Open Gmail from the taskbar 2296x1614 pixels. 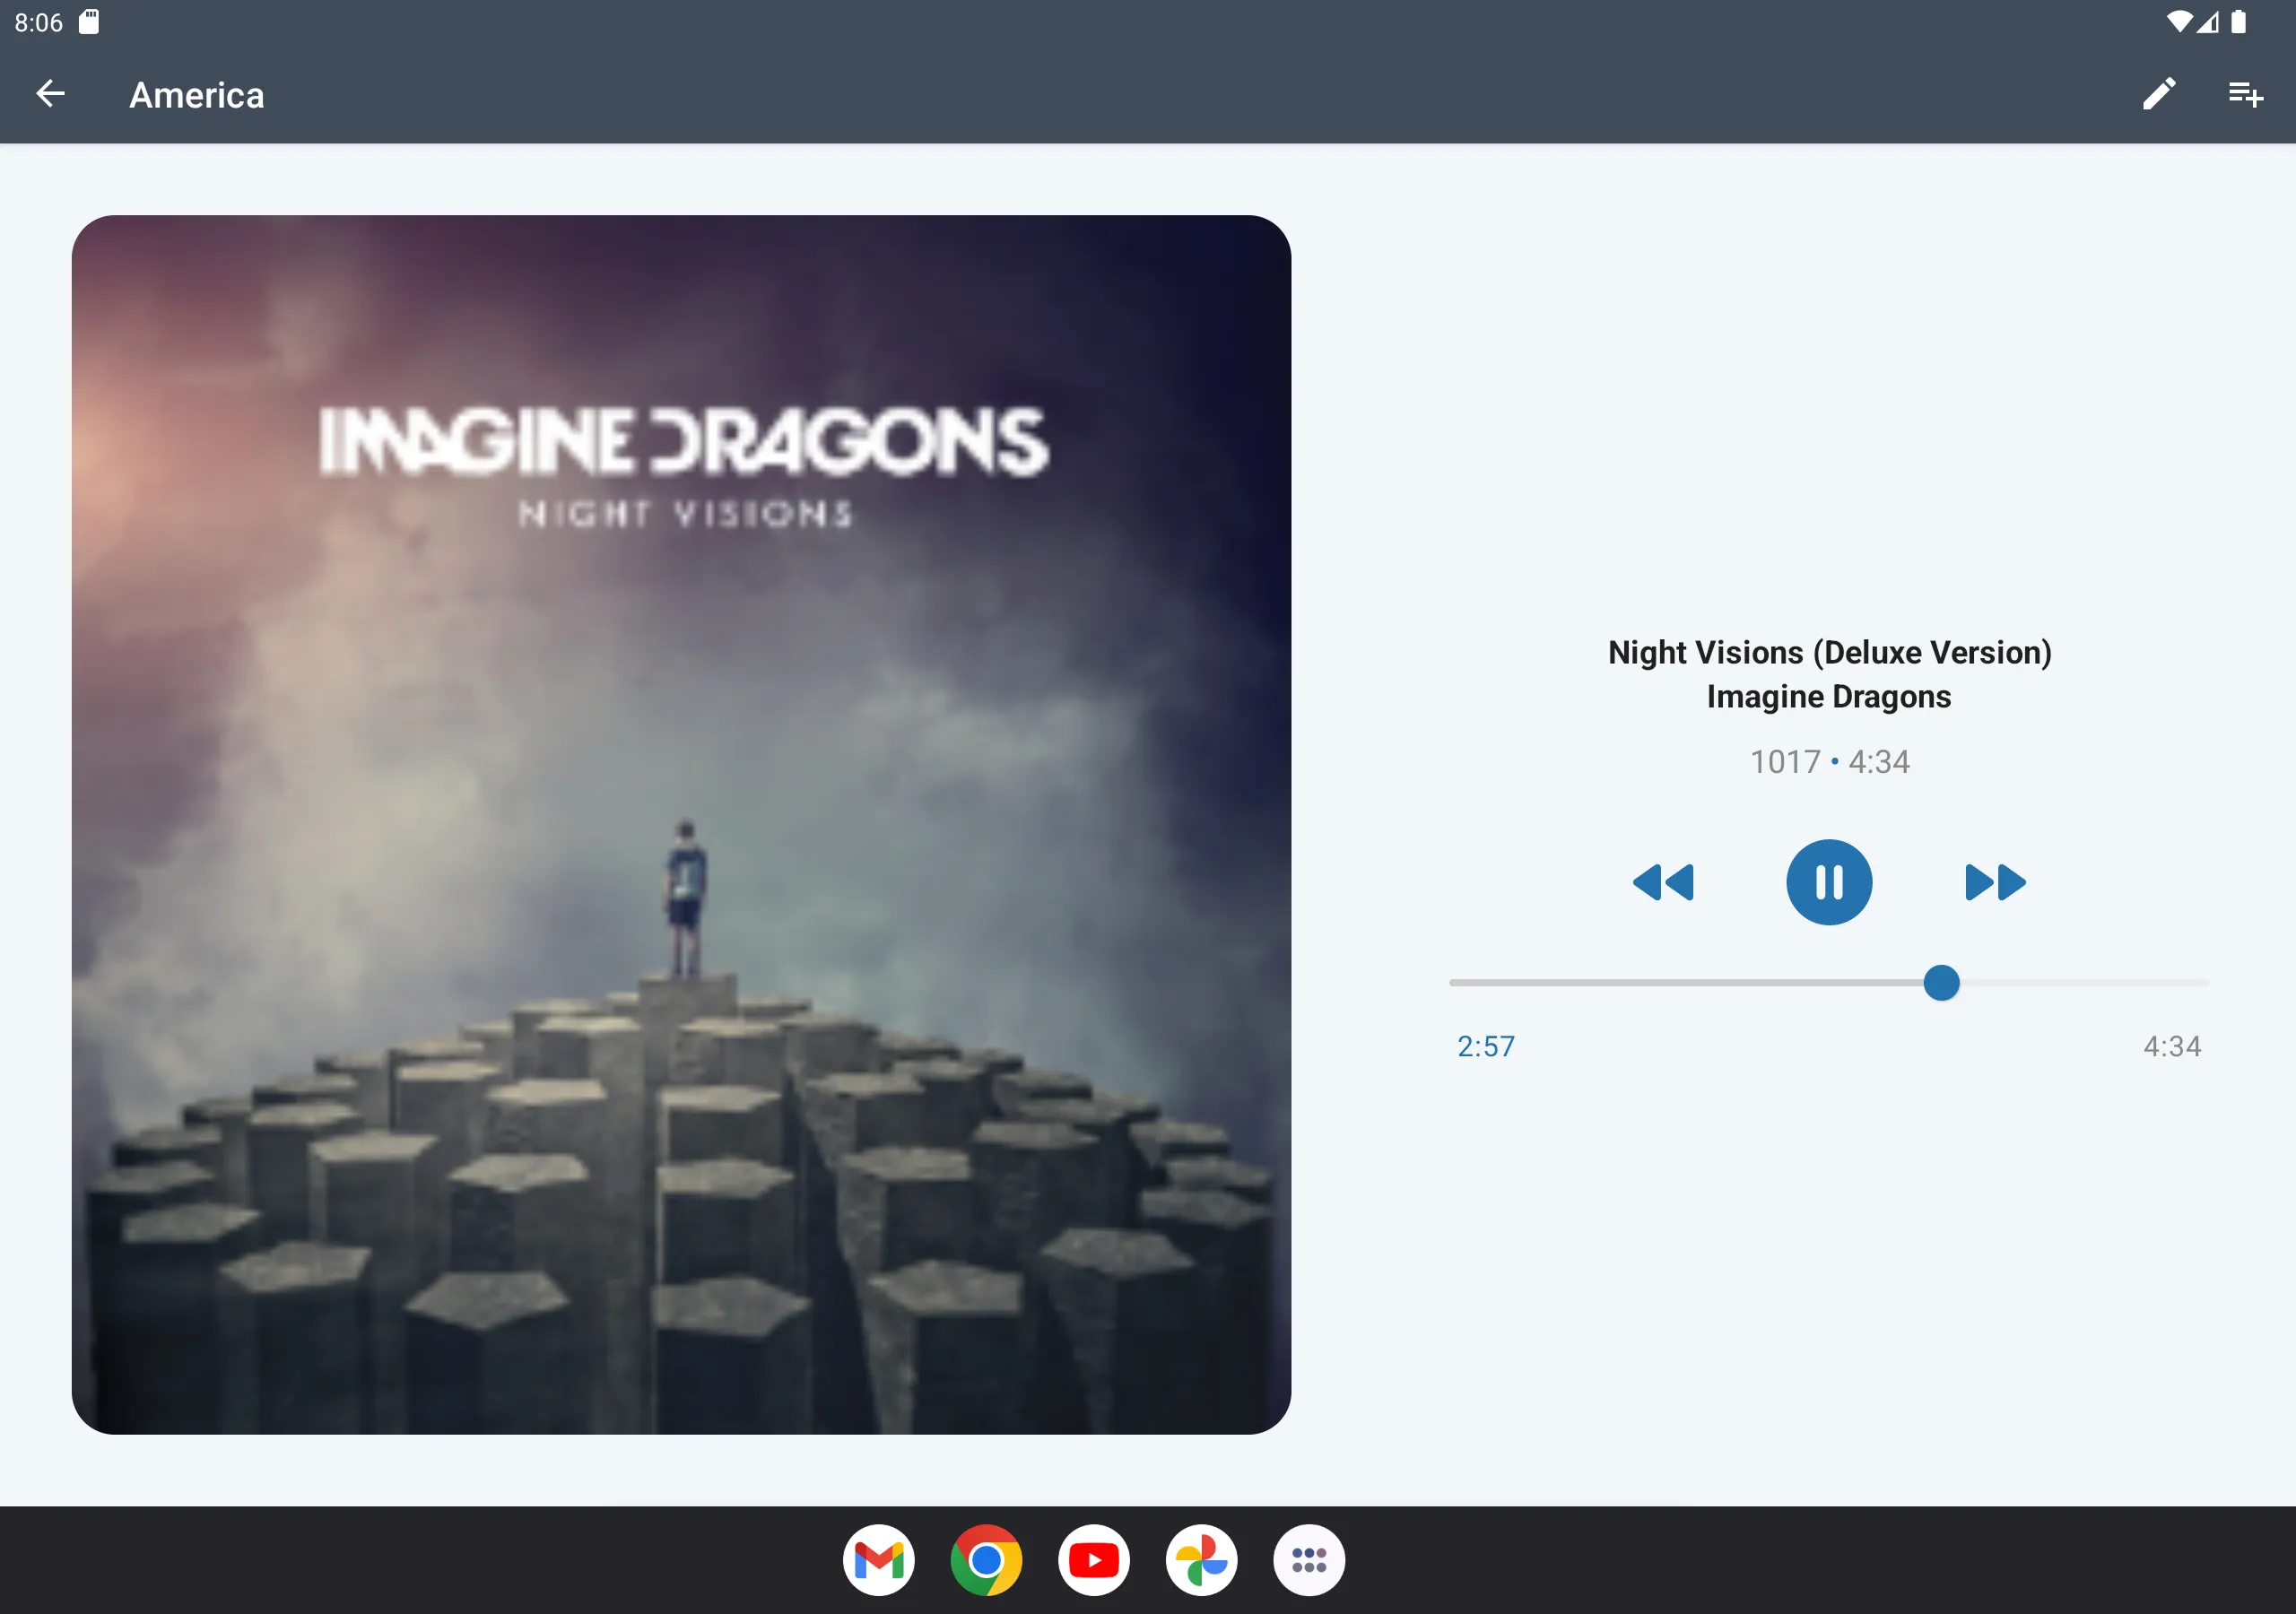[879, 1558]
